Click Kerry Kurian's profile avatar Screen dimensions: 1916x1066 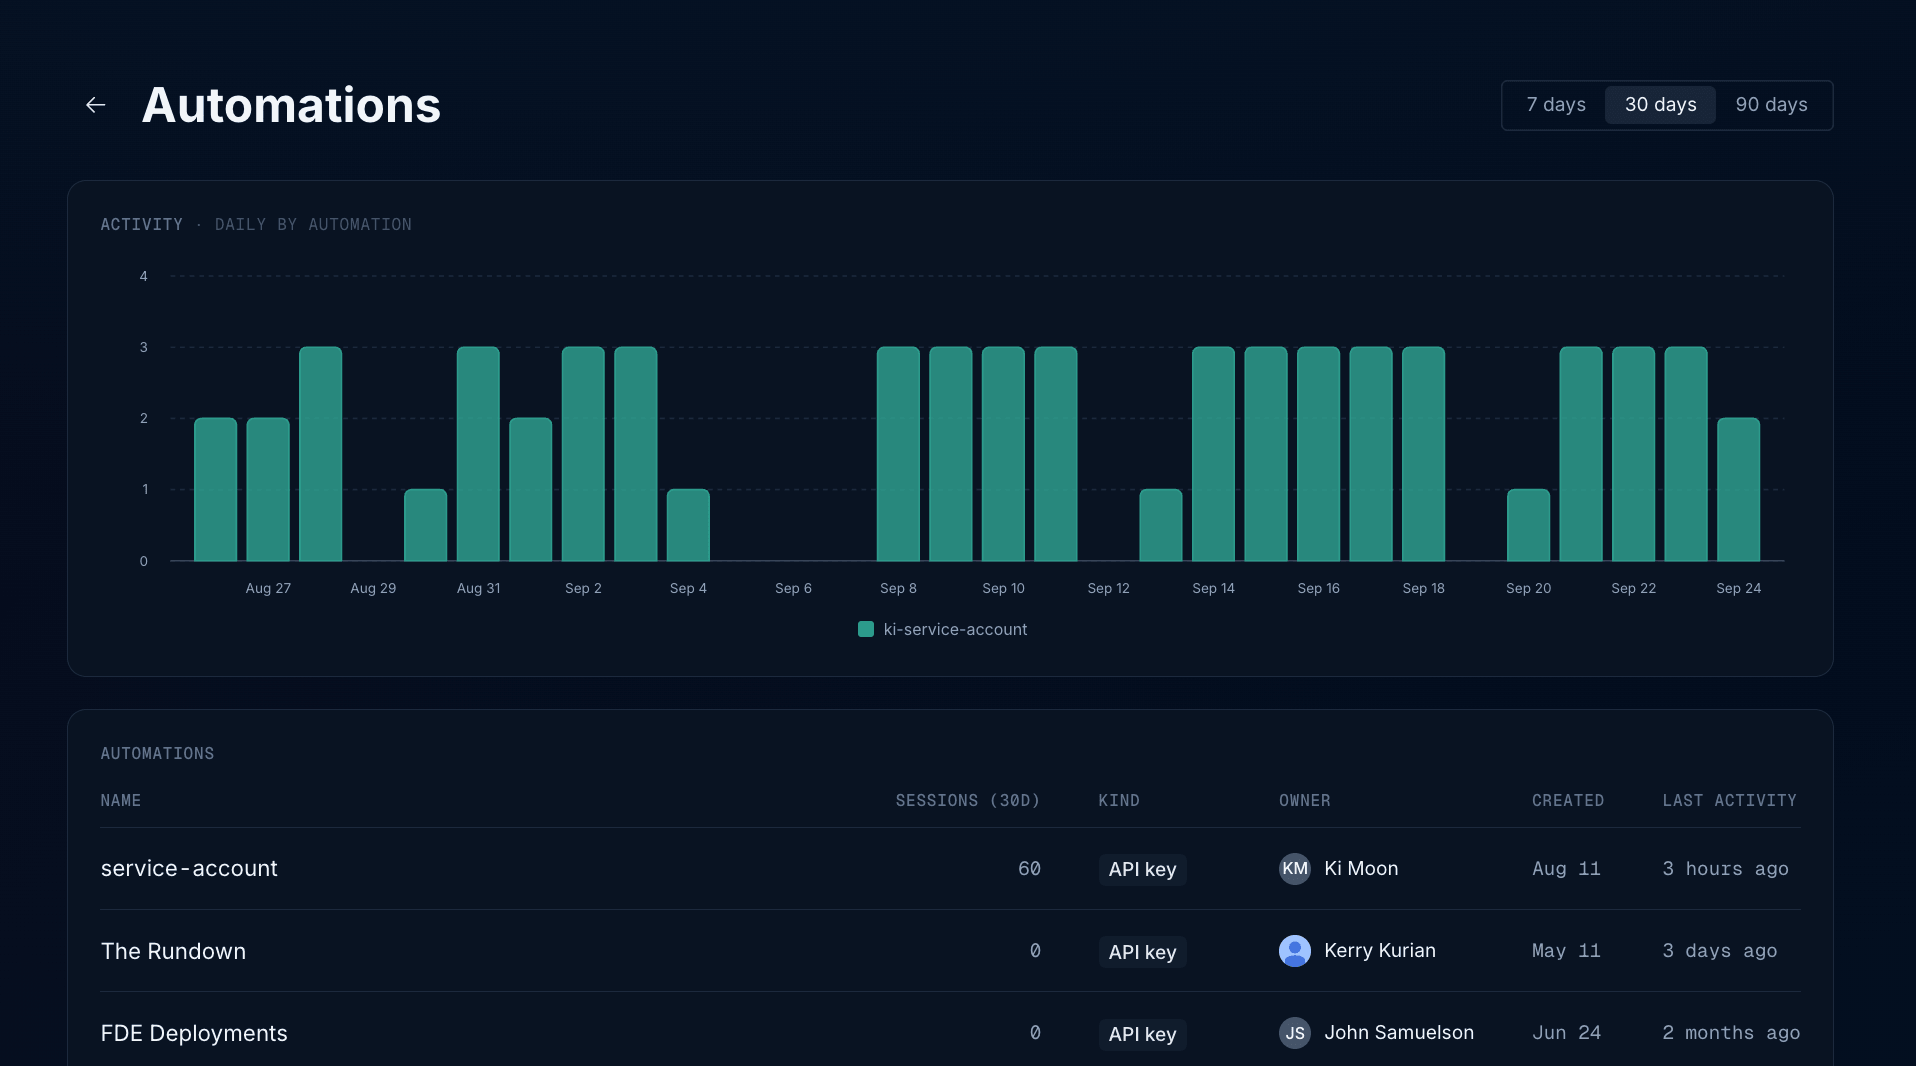(1294, 951)
